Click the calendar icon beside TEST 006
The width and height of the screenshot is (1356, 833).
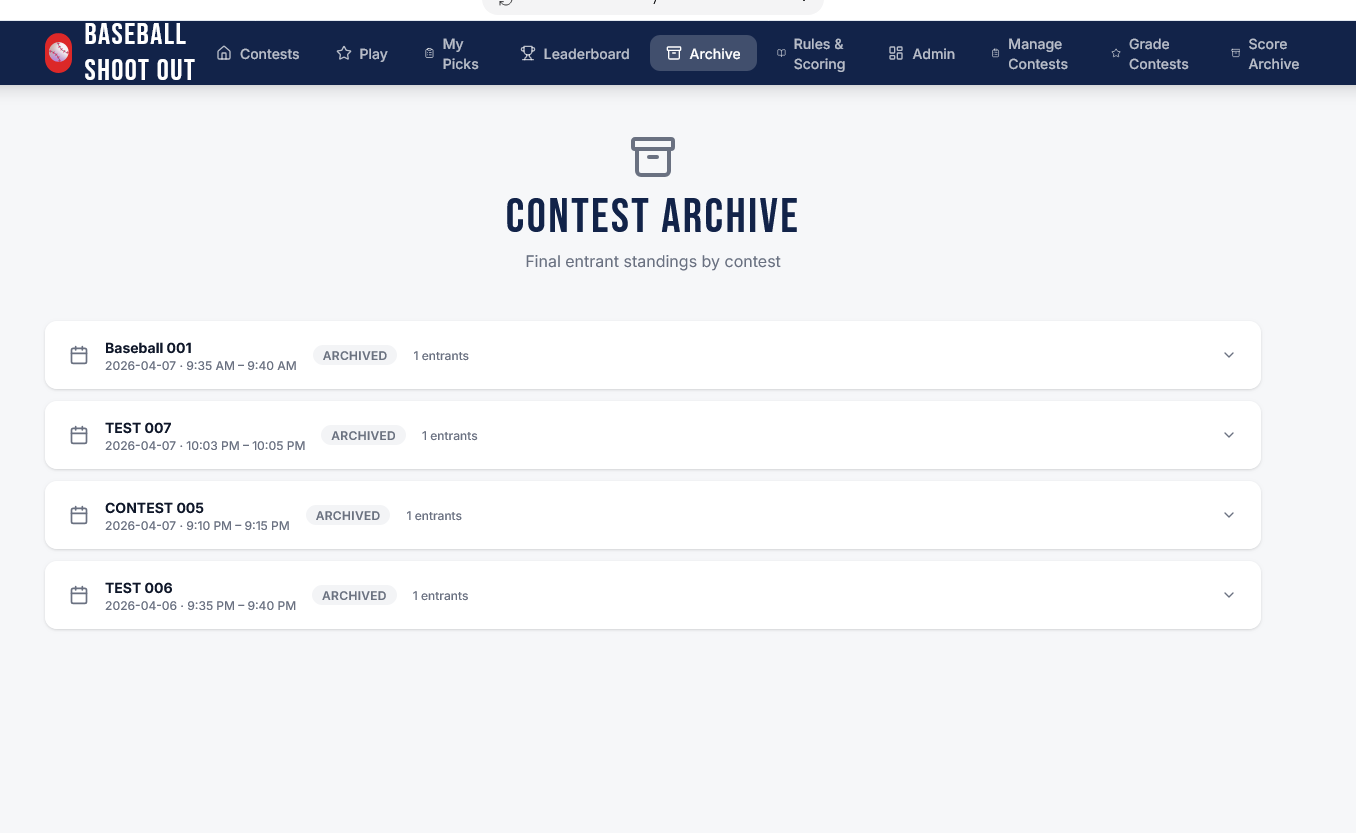tap(79, 595)
